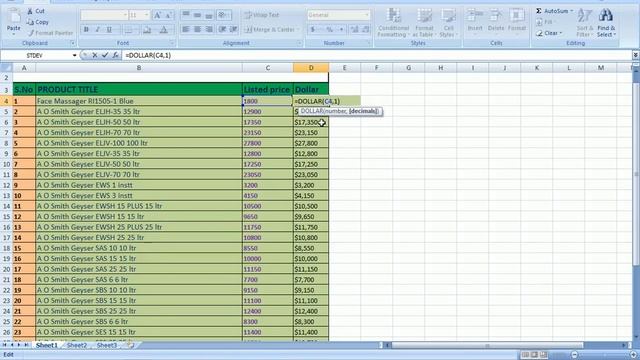
Task: Click the Fill Color bucket
Action: (147, 30)
